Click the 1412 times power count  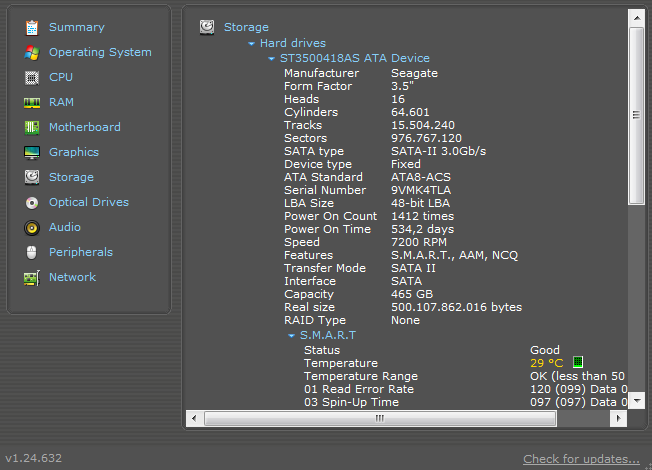pos(422,216)
